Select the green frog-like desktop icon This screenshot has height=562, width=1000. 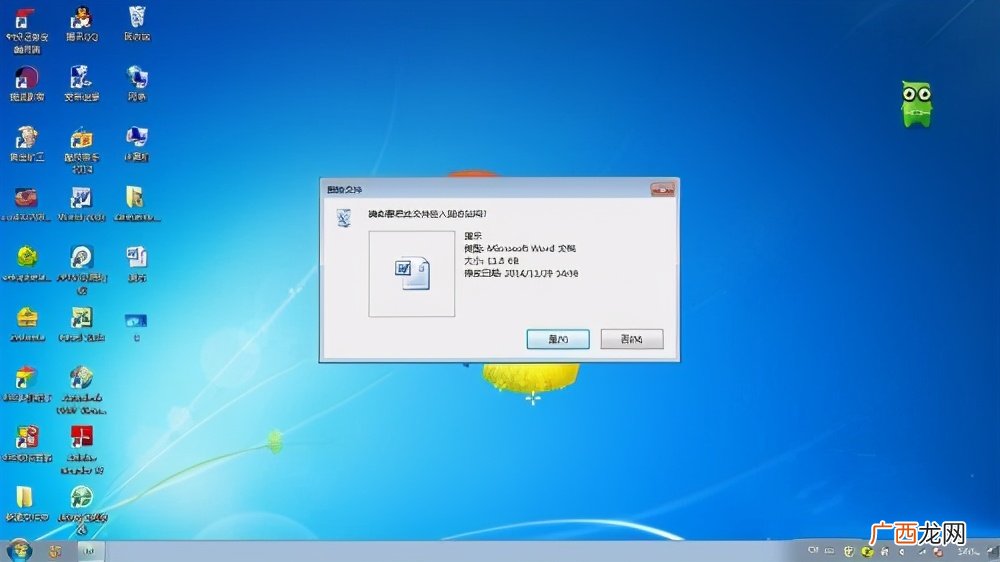point(27,264)
